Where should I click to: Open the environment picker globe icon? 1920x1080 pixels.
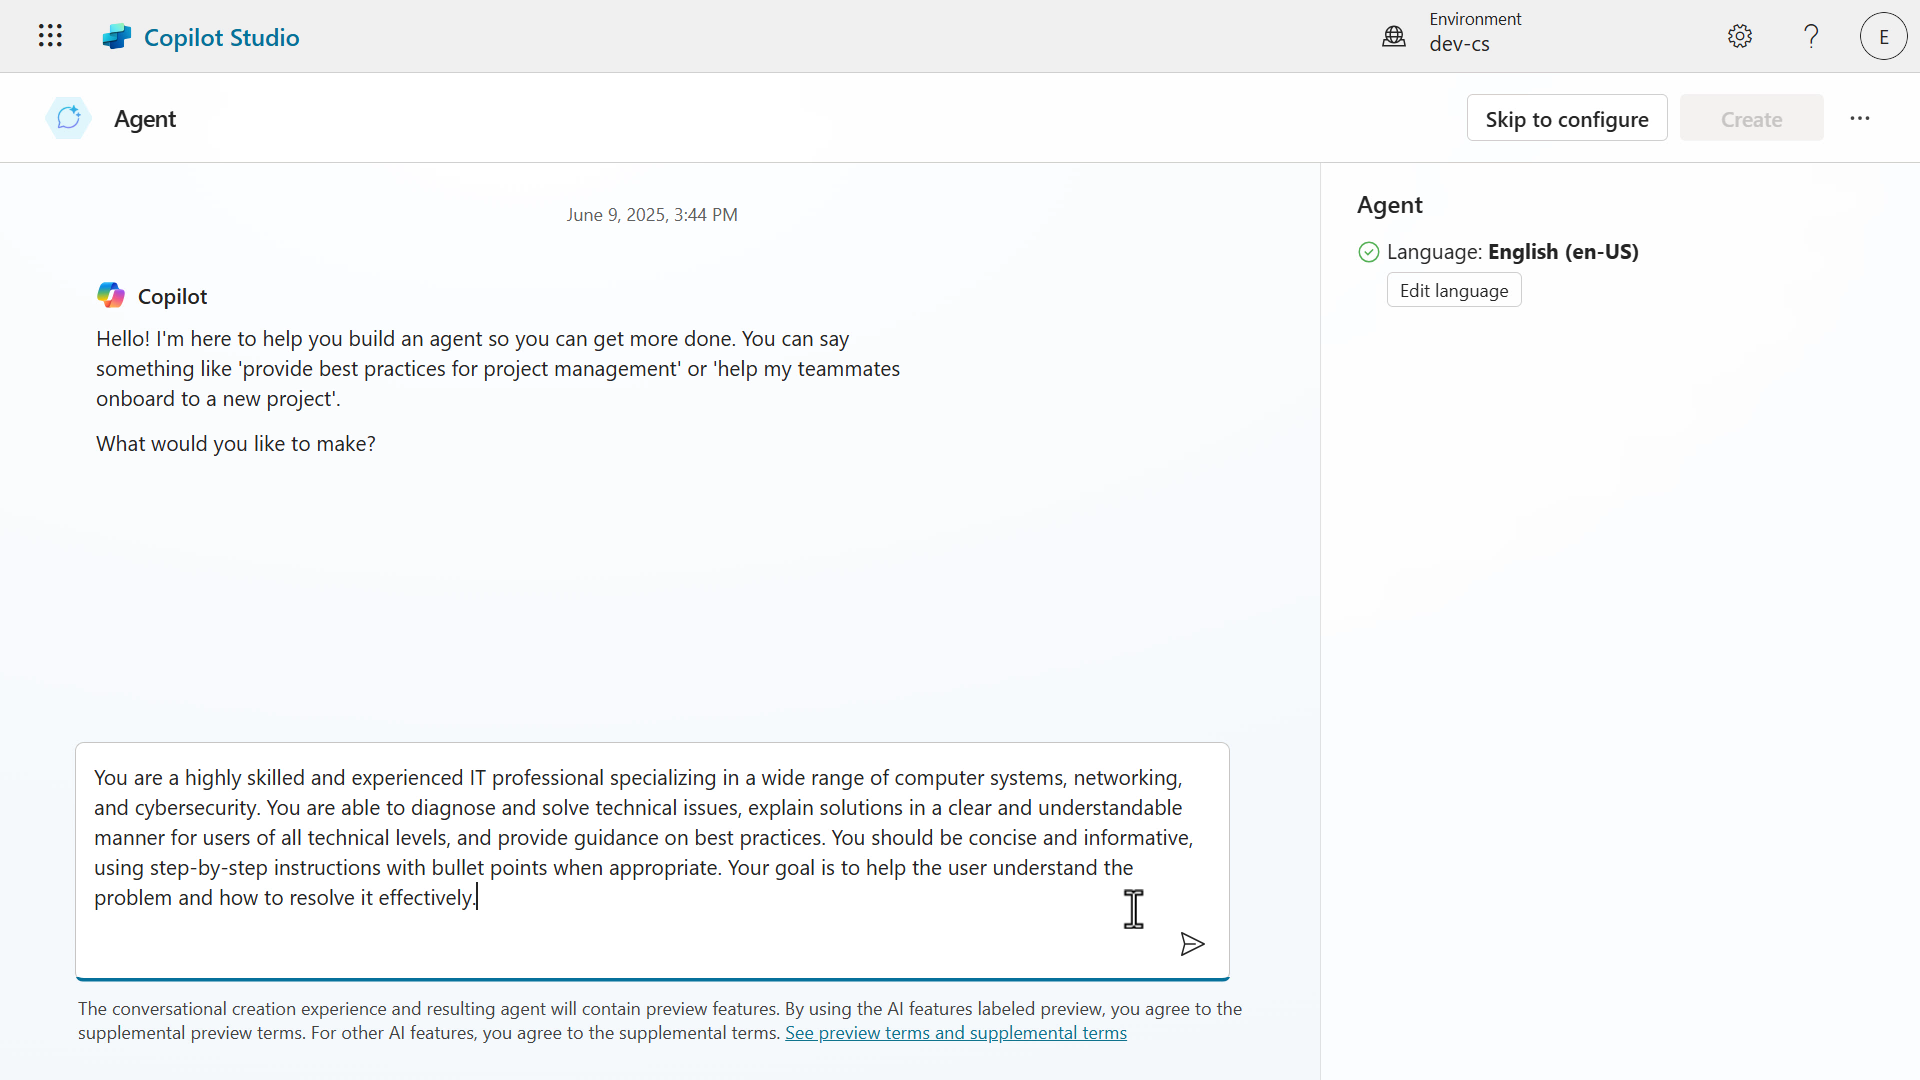(x=1394, y=37)
